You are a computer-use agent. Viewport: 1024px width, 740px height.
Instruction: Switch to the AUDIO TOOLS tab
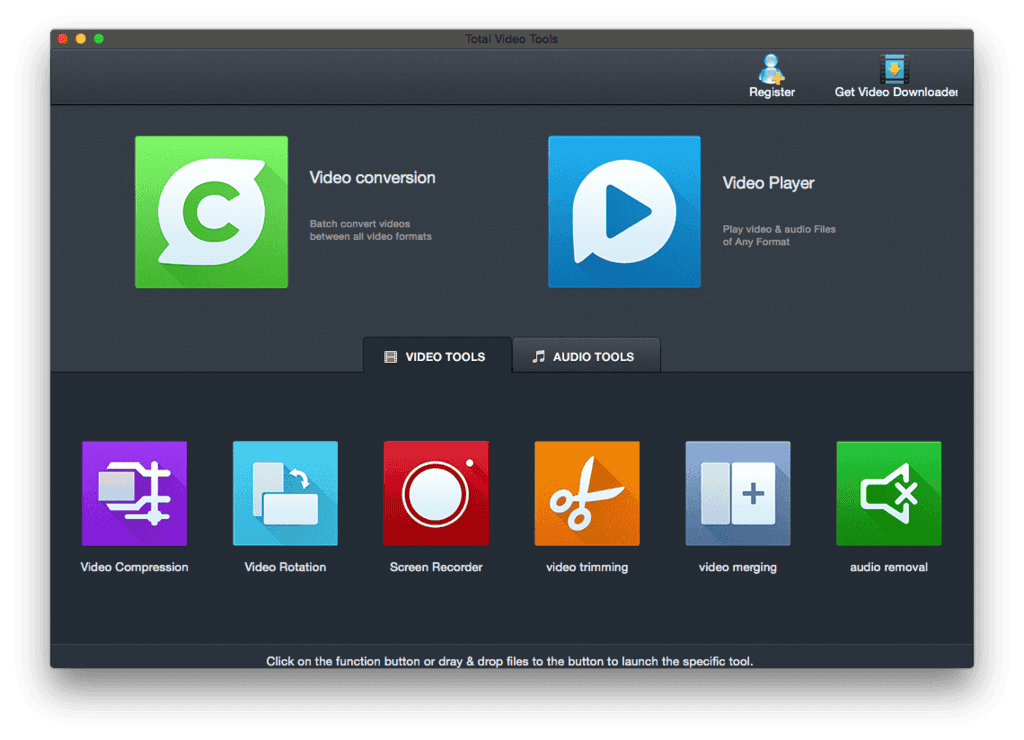[586, 356]
